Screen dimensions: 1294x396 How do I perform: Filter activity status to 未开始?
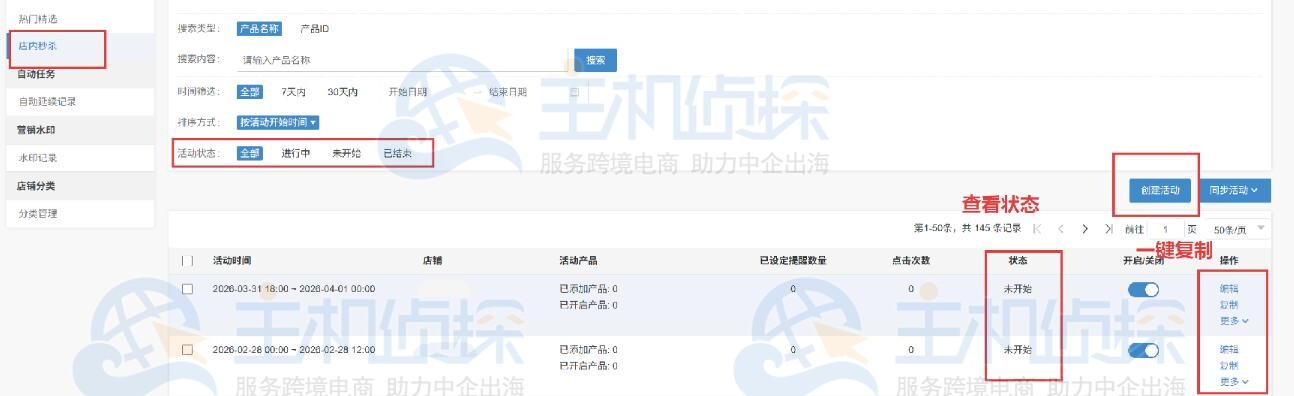pos(346,153)
